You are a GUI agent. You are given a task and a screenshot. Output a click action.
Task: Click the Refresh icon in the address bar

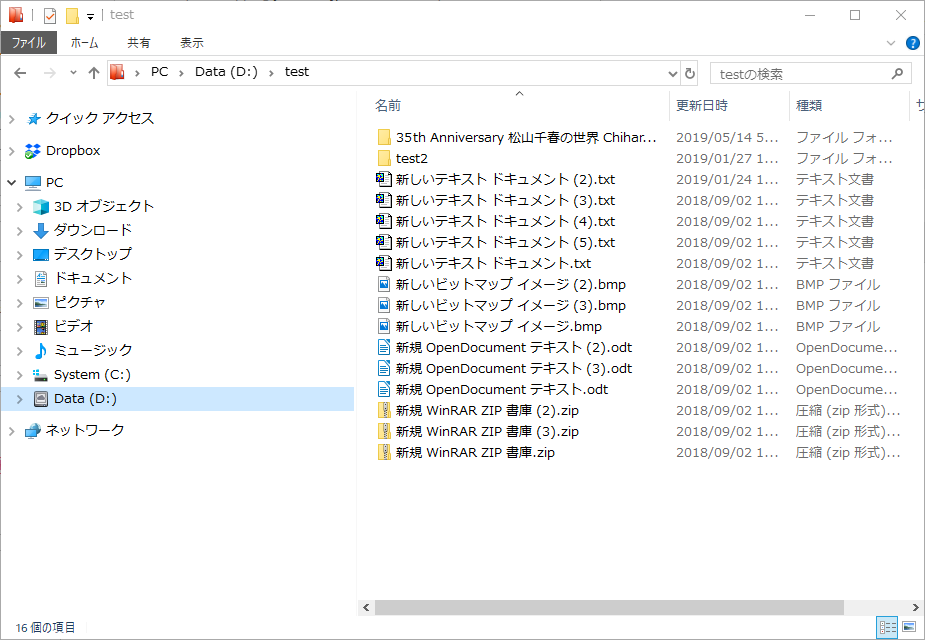click(689, 73)
